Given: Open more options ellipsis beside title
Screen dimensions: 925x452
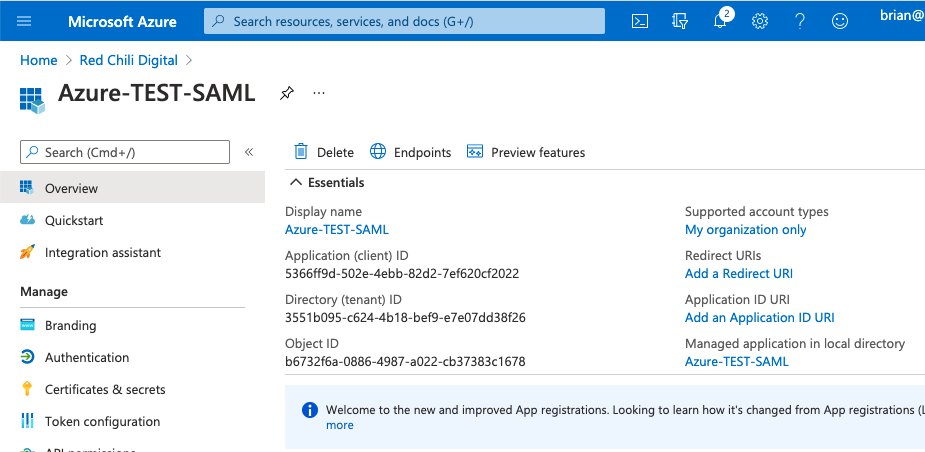Looking at the screenshot, I should click(x=319, y=93).
